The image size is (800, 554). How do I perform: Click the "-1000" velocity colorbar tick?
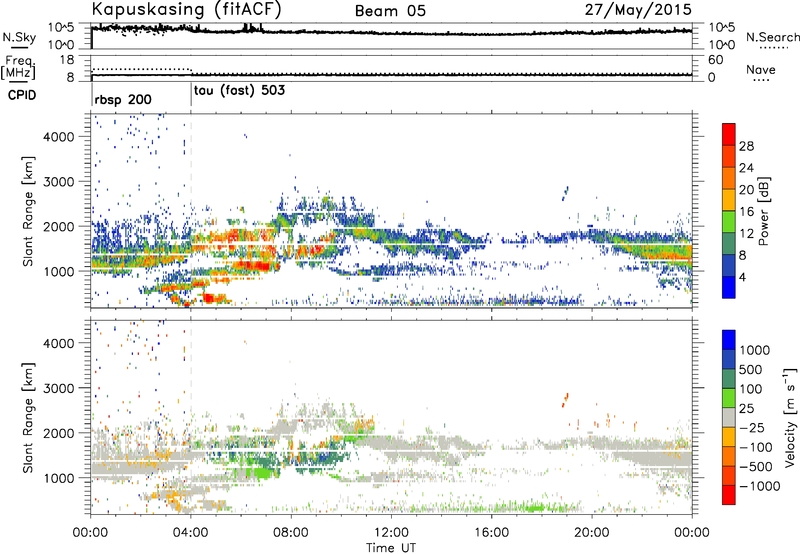(x=760, y=486)
